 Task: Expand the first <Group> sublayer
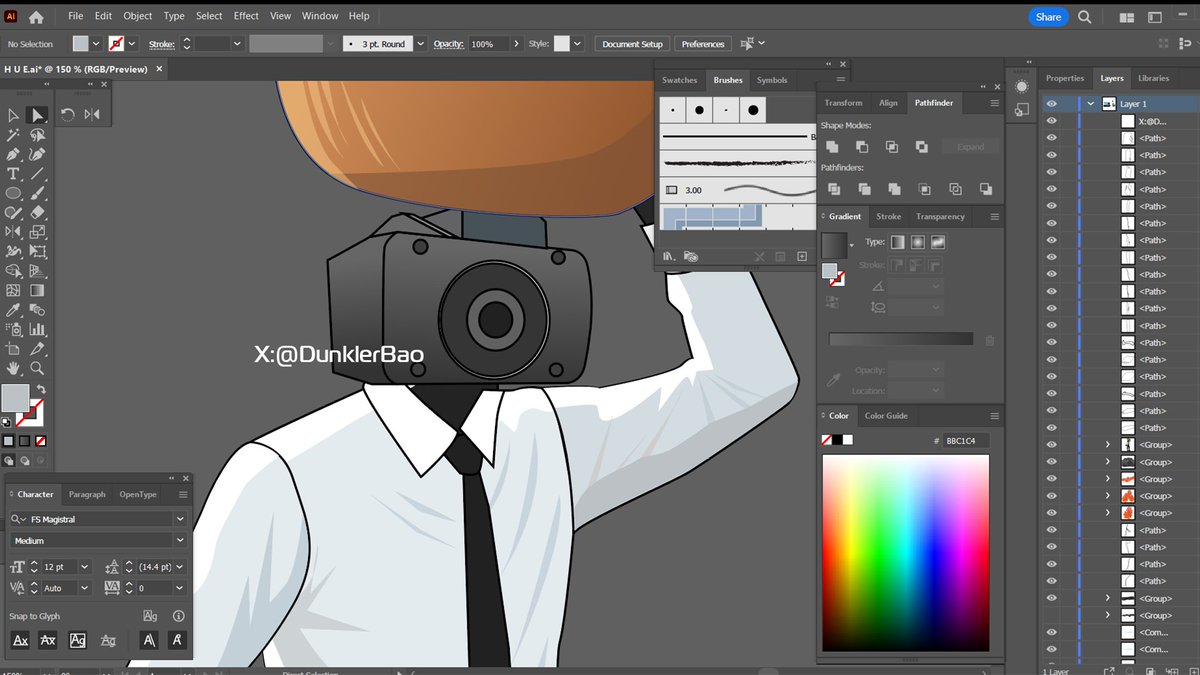point(1108,445)
